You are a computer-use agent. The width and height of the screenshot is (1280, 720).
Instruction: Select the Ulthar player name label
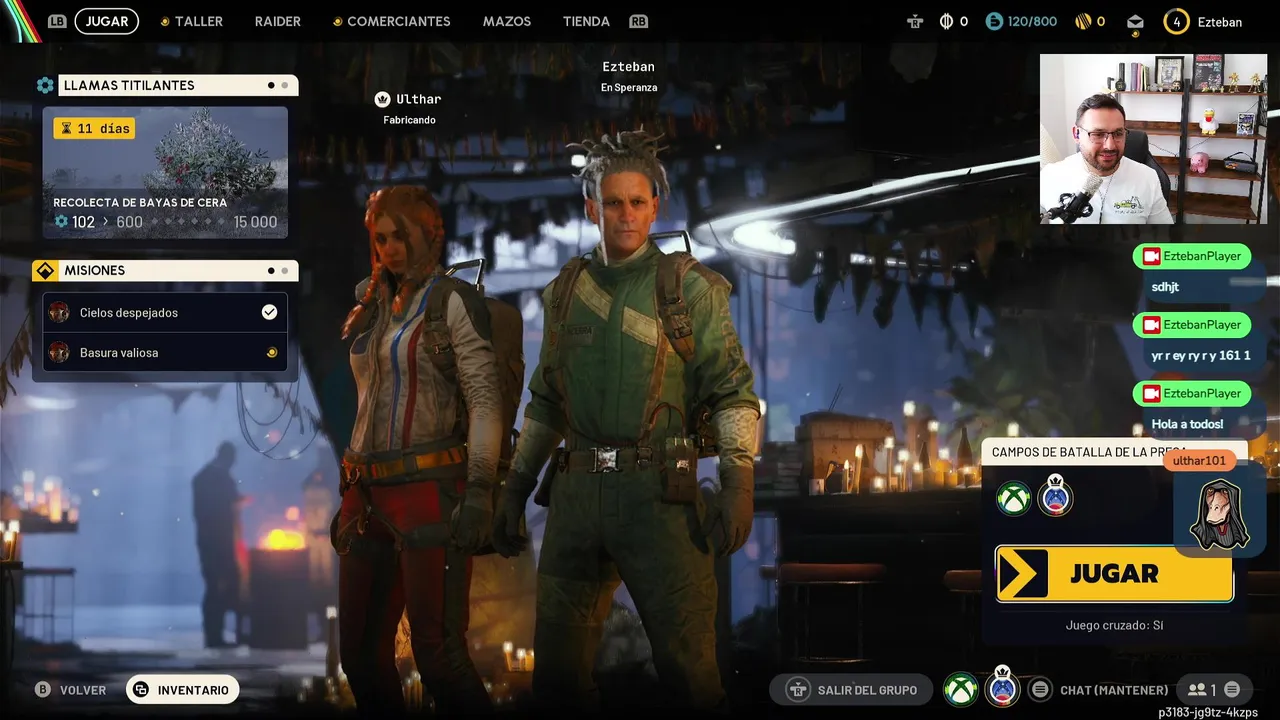click(x=418, y=99)
